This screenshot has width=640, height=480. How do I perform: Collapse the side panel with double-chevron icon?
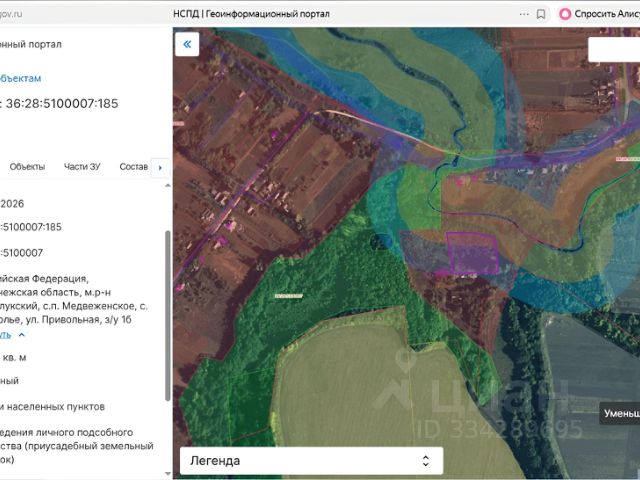187,44
